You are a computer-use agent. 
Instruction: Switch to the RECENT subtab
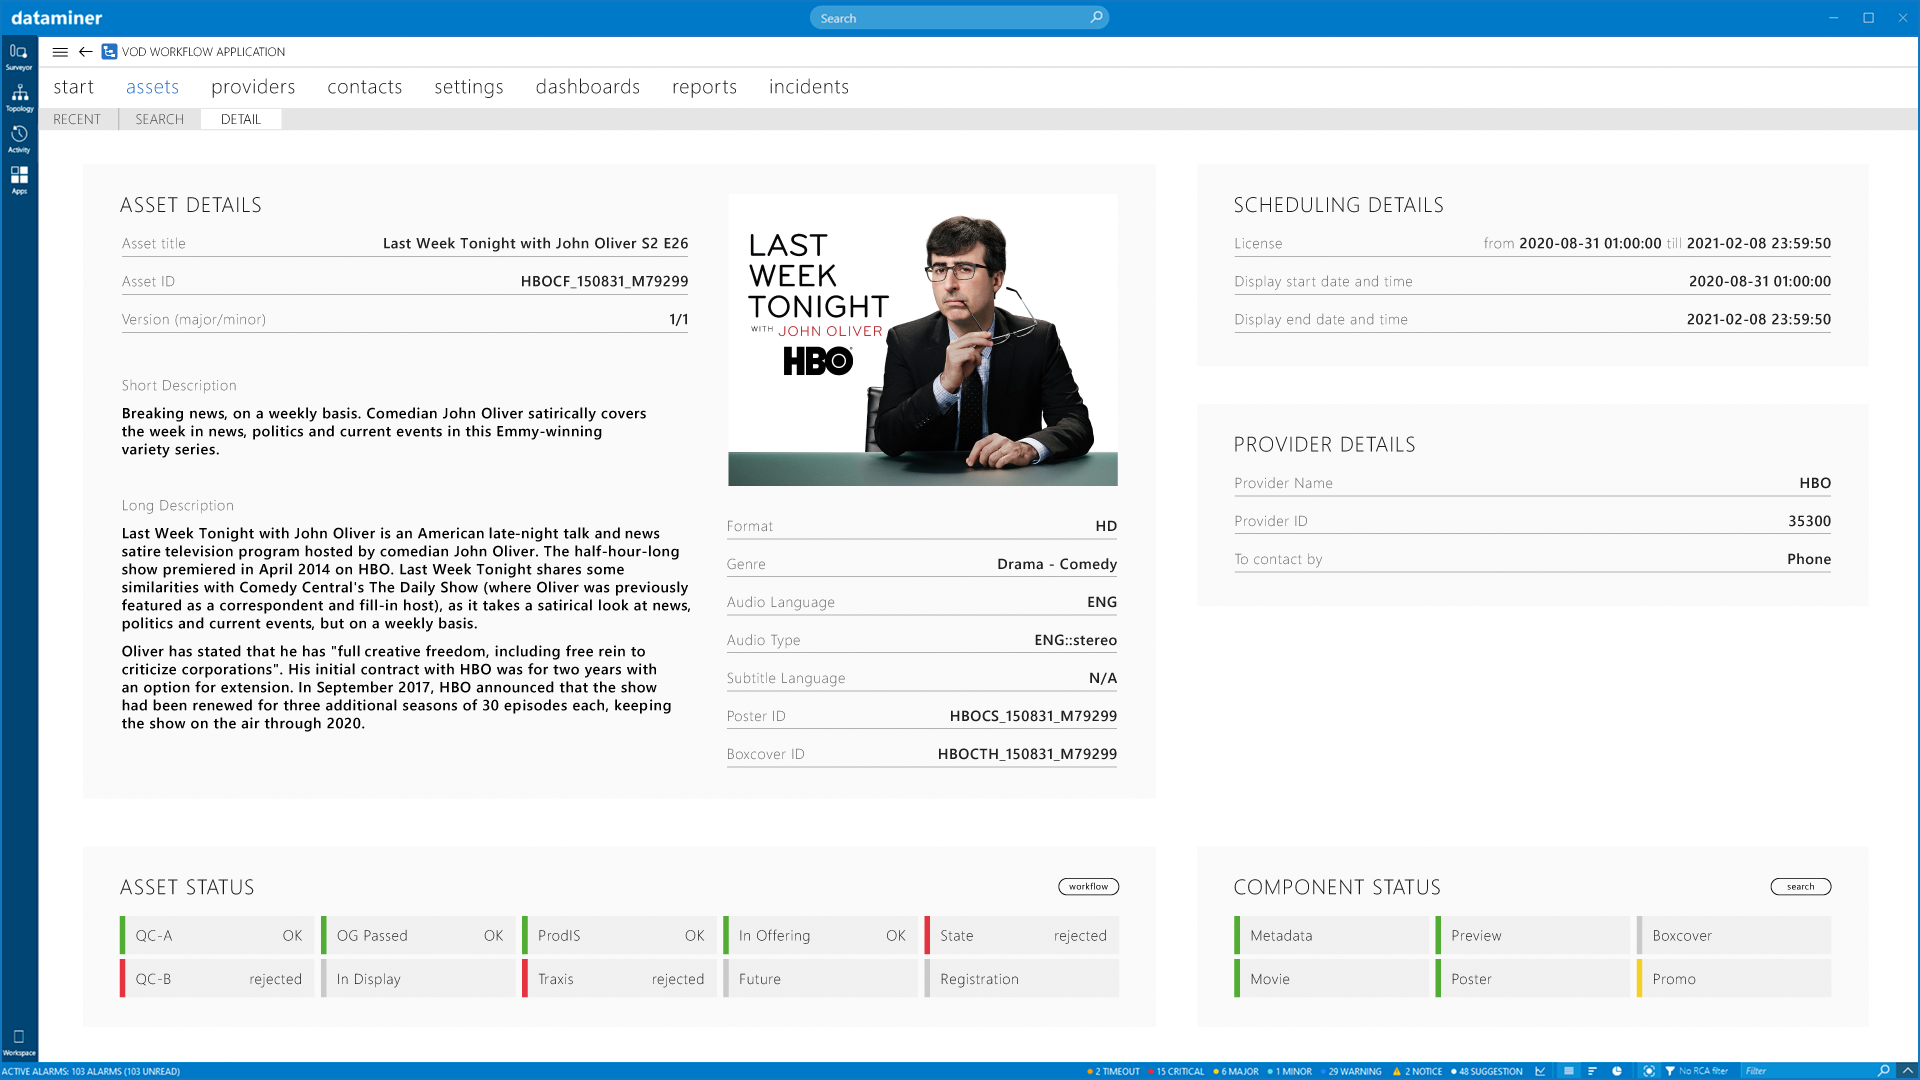point(77,119)
